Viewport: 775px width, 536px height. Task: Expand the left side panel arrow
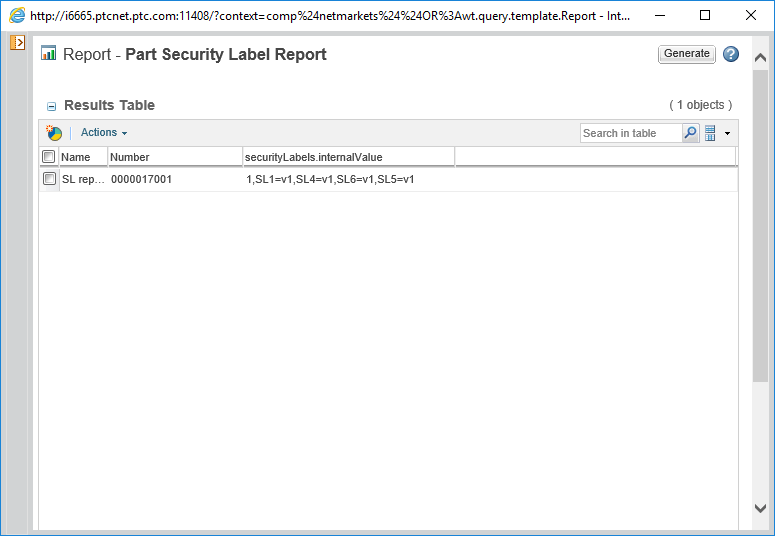17,43
